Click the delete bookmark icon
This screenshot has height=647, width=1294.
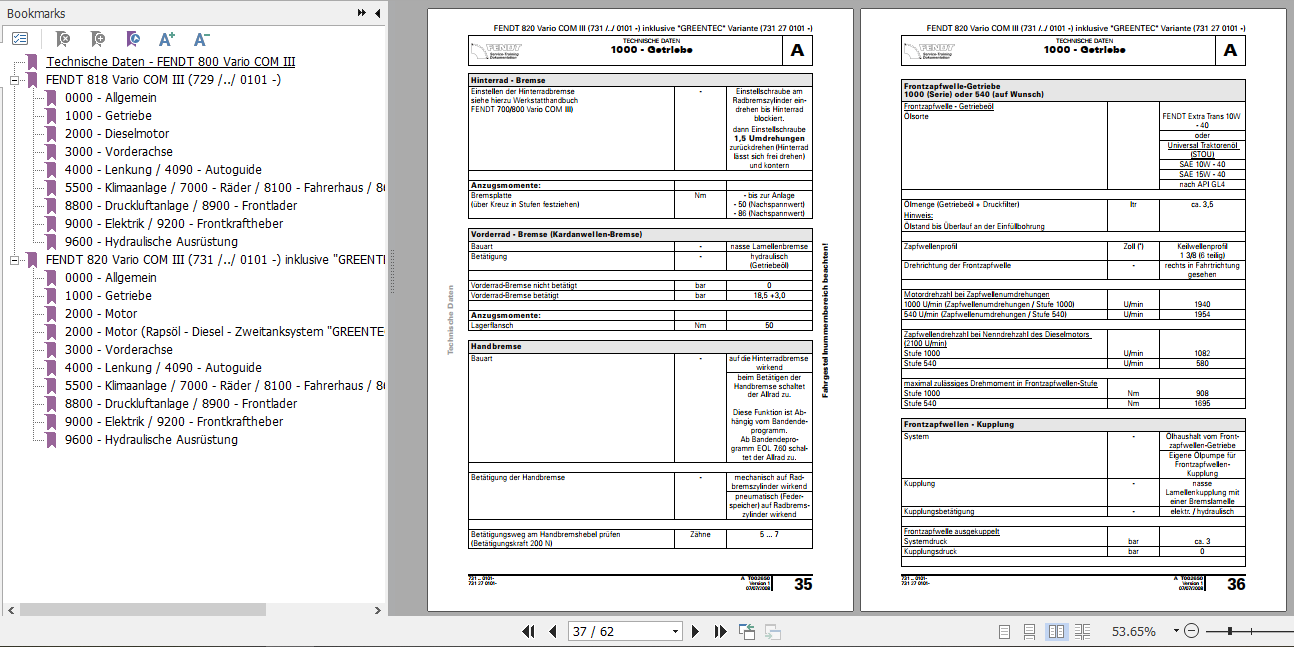point(62,39)
